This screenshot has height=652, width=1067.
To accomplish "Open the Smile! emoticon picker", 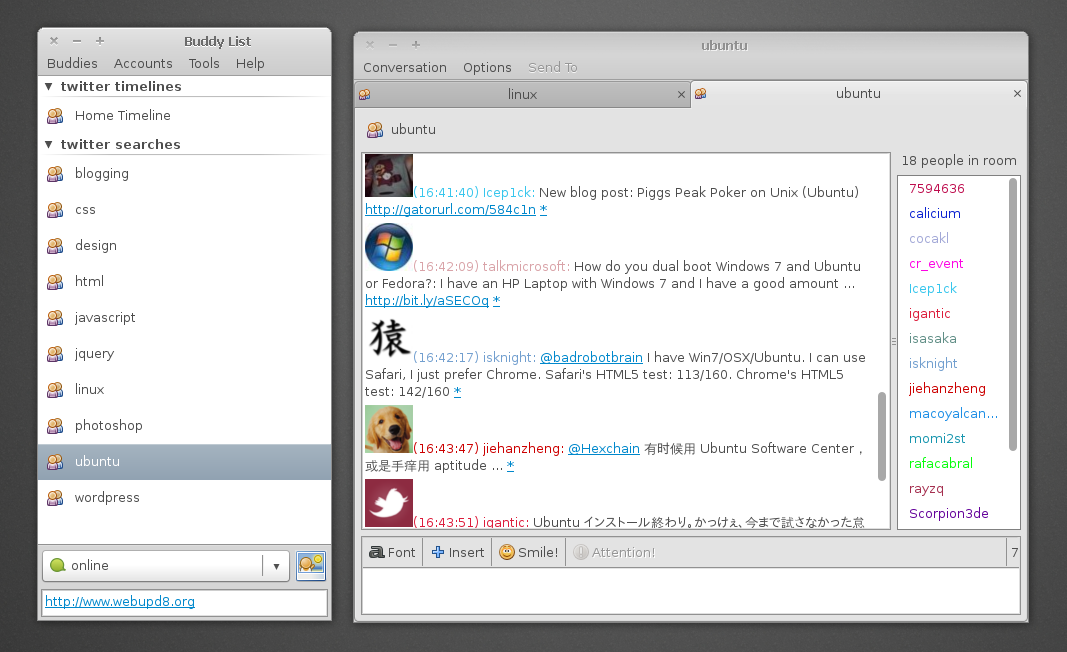I will pyautogui.click(x=529, y=553).
